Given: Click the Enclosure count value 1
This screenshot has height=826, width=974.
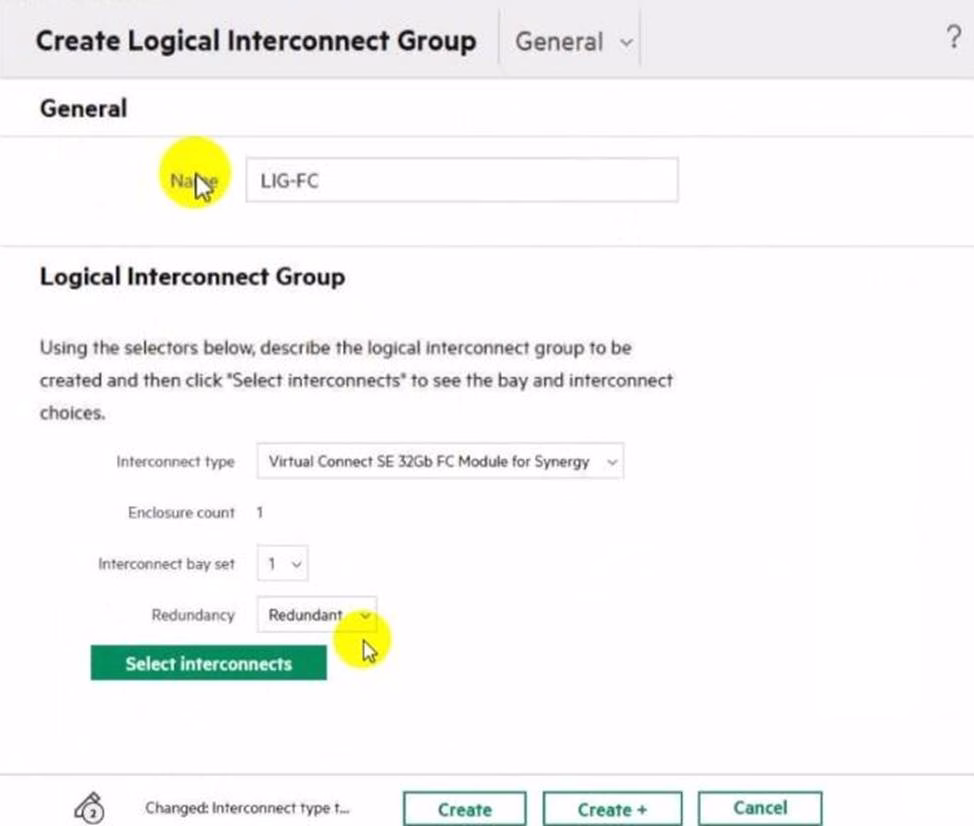Looking at the screenshot, I should pos(260,513).
